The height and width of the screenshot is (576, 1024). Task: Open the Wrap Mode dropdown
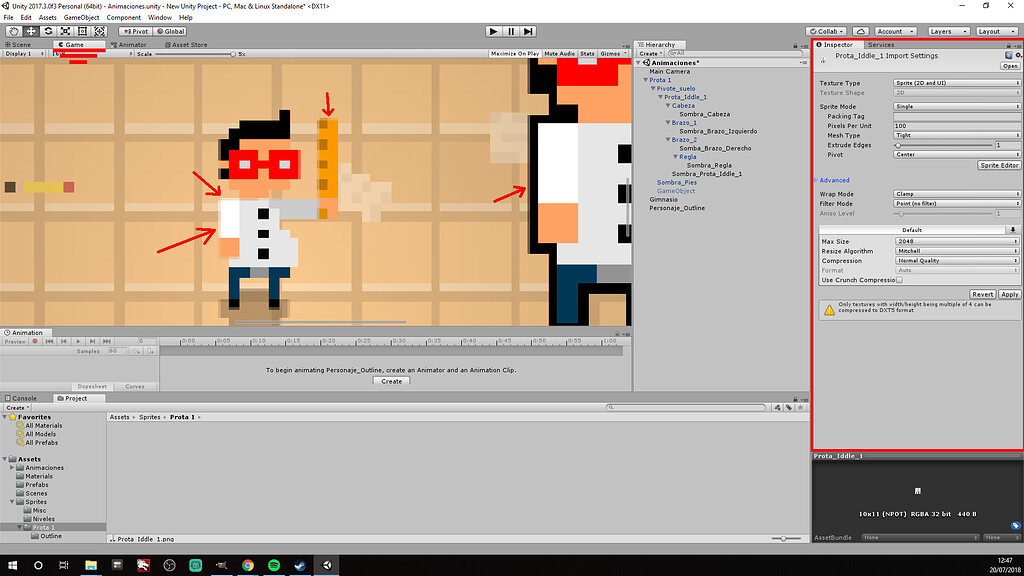(x=955, y=193)
